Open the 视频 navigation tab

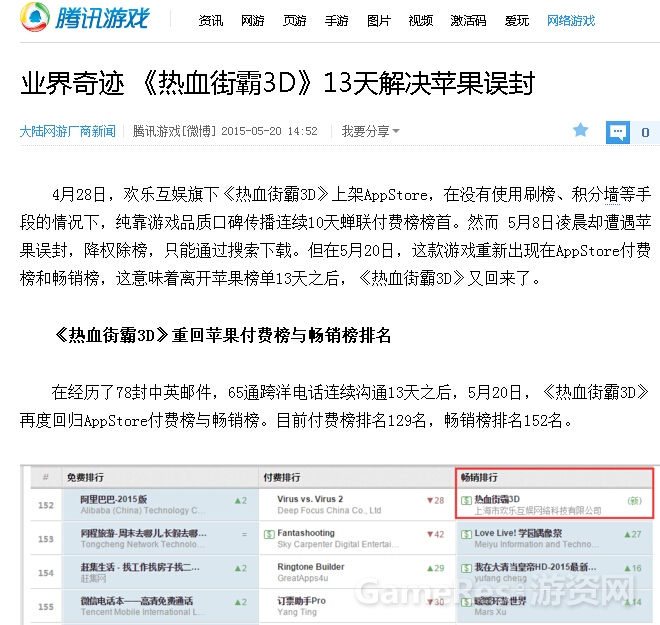click(421, 21)
